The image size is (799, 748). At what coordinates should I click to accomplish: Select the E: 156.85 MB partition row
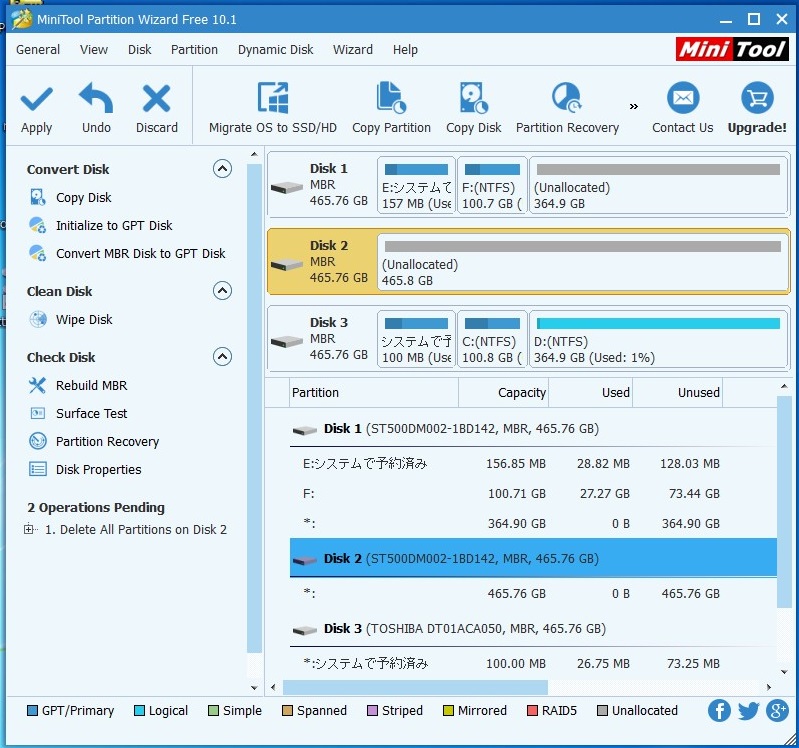533,463
